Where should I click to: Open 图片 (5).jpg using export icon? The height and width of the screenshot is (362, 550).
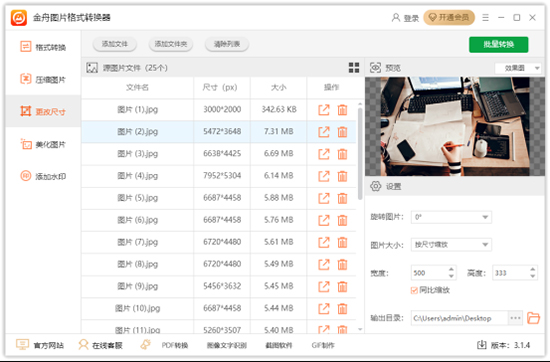pos(324,198)
